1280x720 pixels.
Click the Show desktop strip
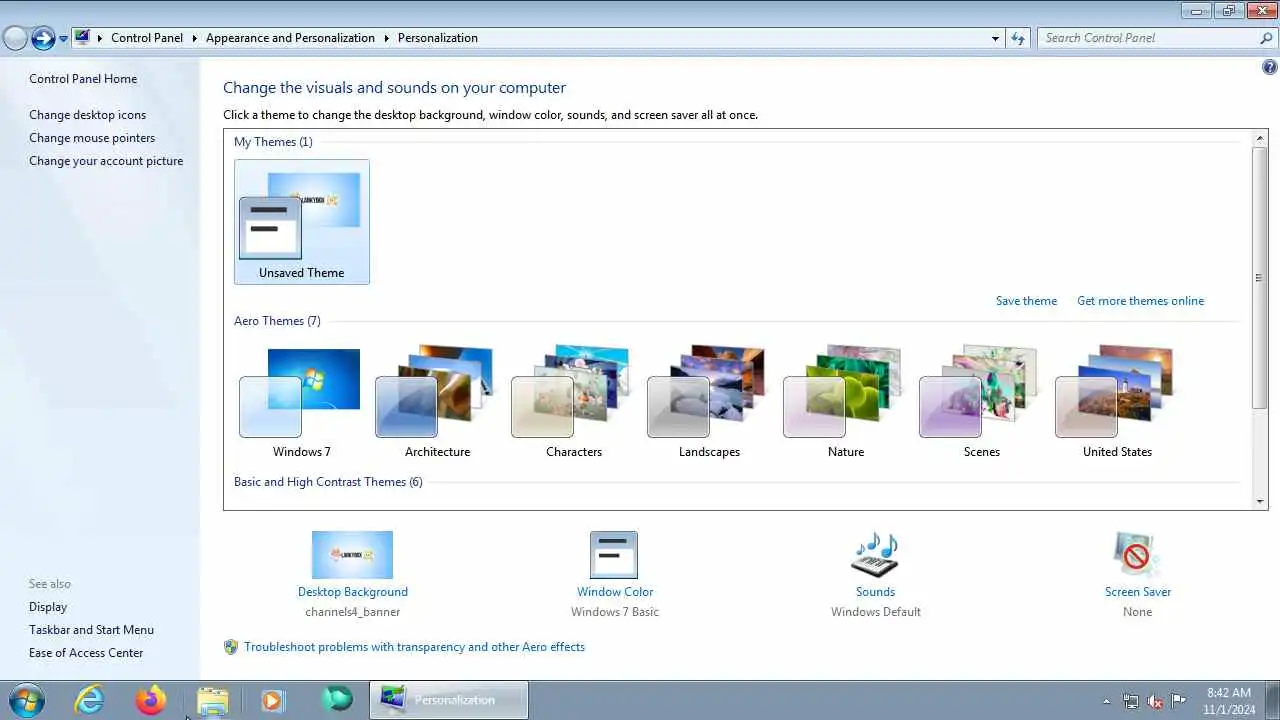tap(1272, 700)
